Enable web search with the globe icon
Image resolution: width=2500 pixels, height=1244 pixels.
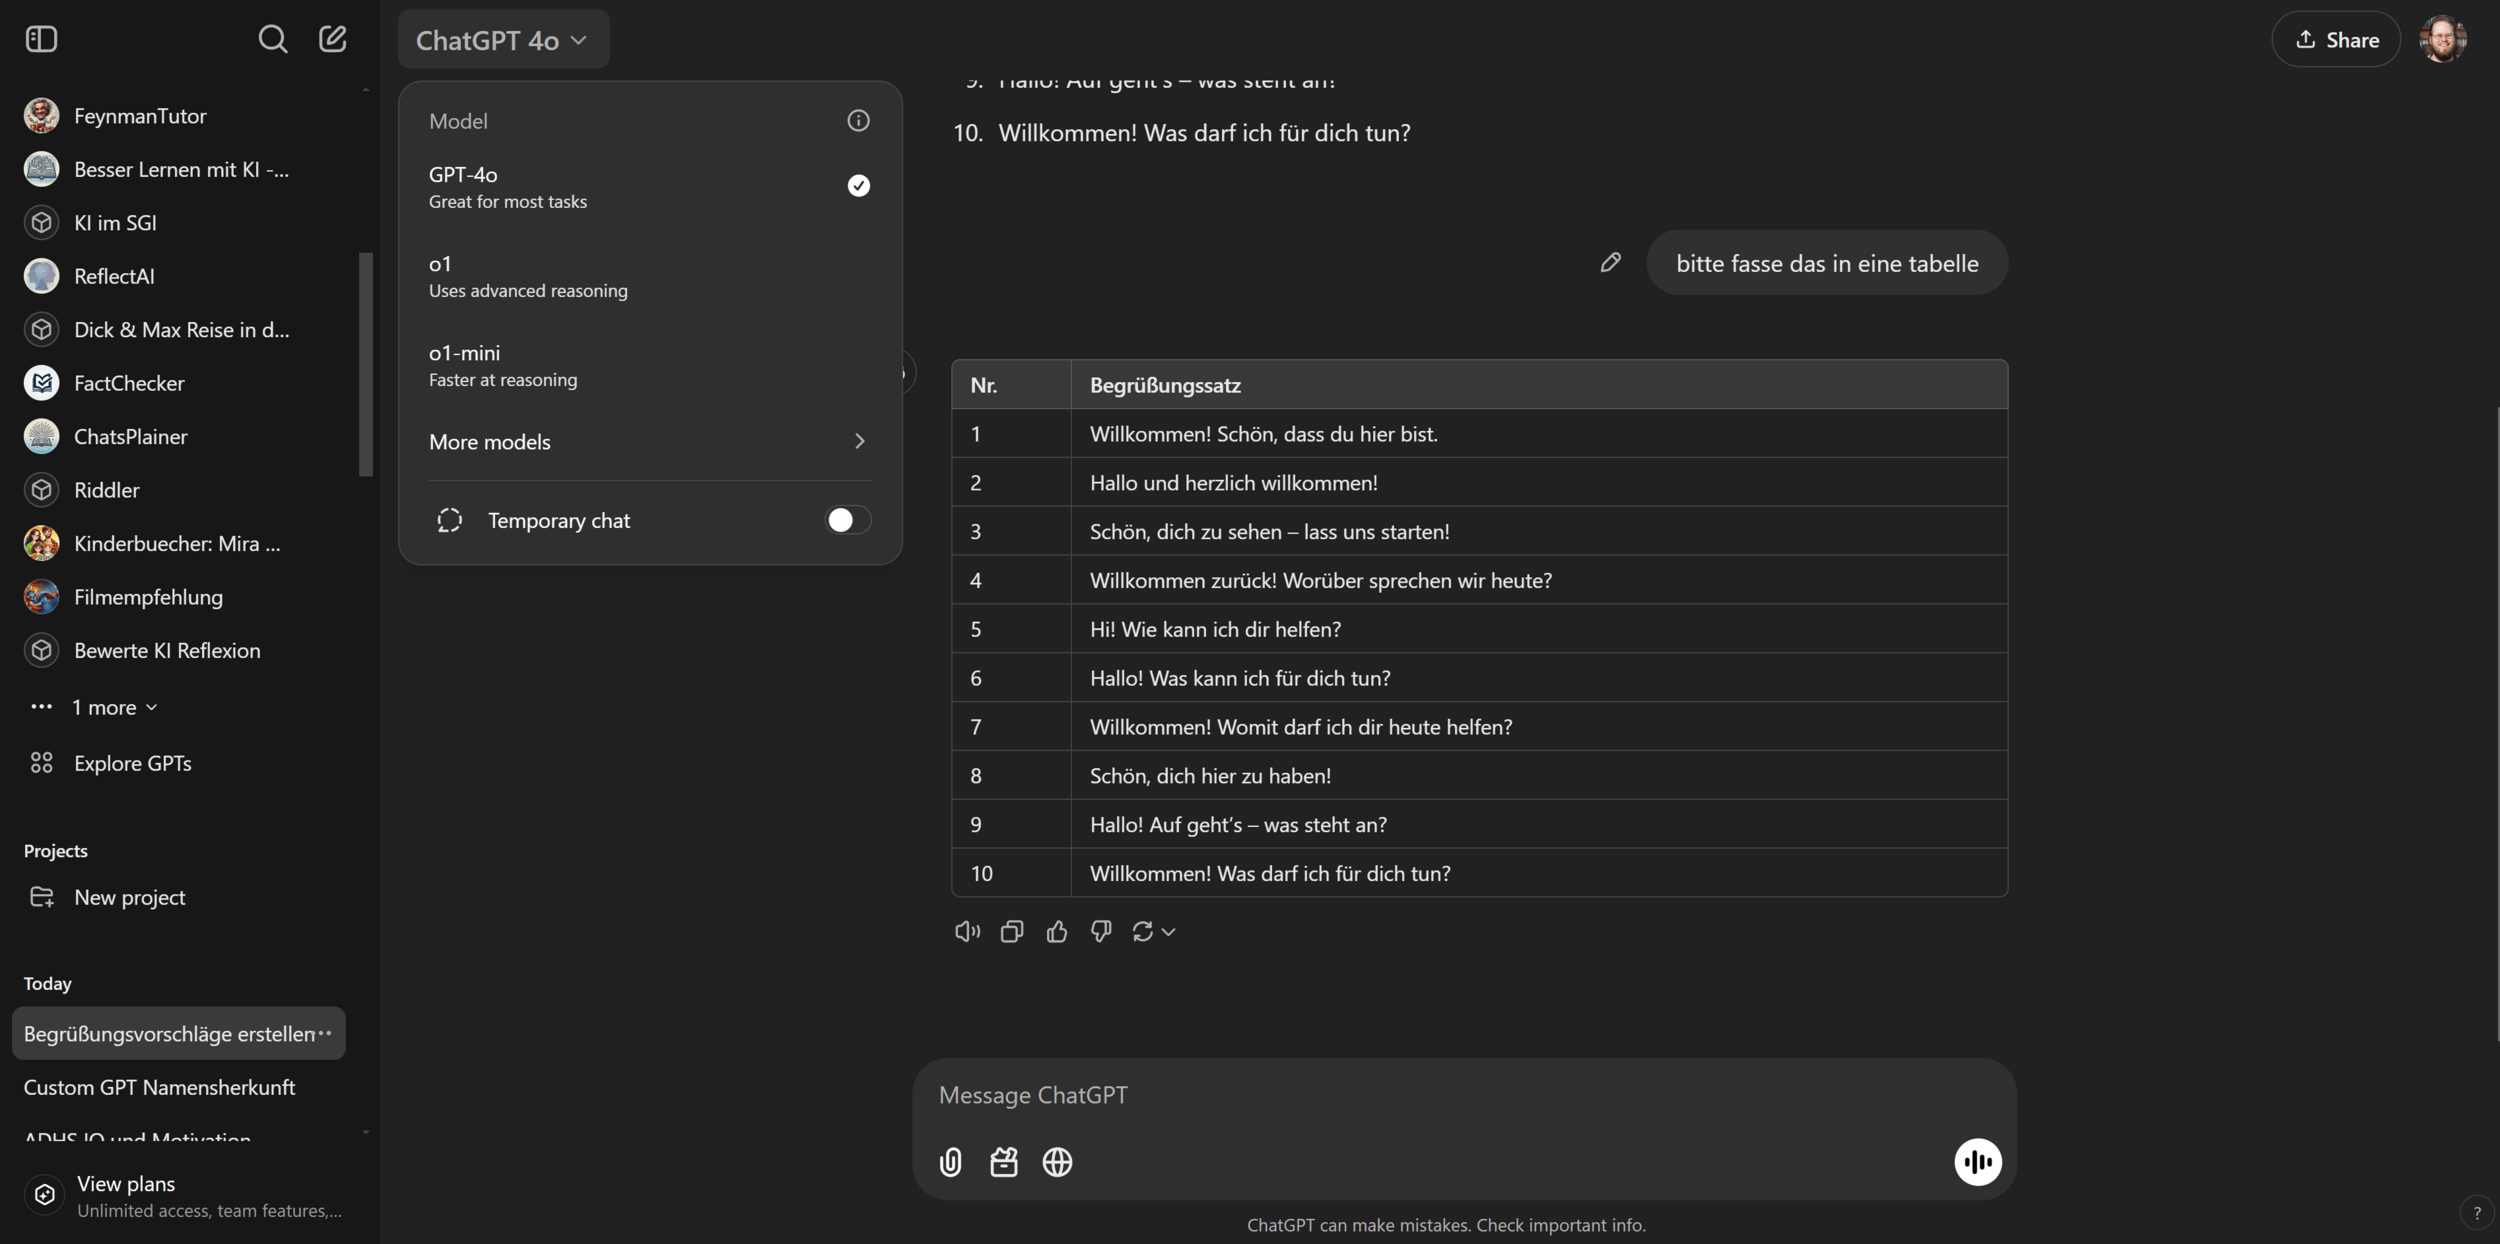click(x=1057, y=1161)
